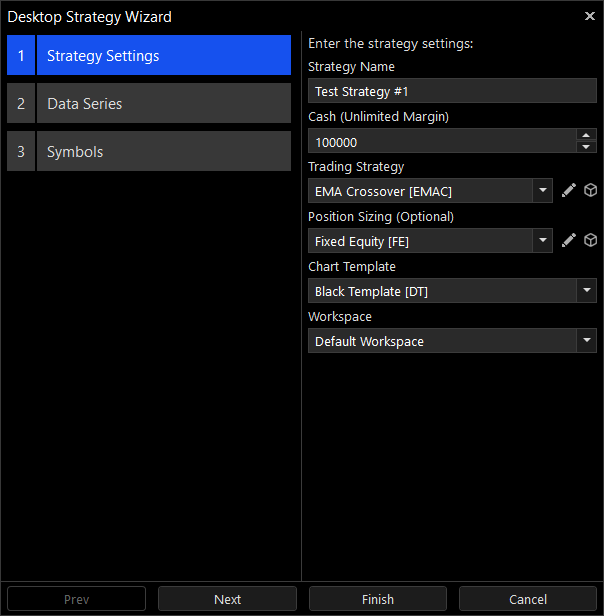604x616 pixels.
Task: Click the cube icon next to Position Sizing
Action: point(590,241)
